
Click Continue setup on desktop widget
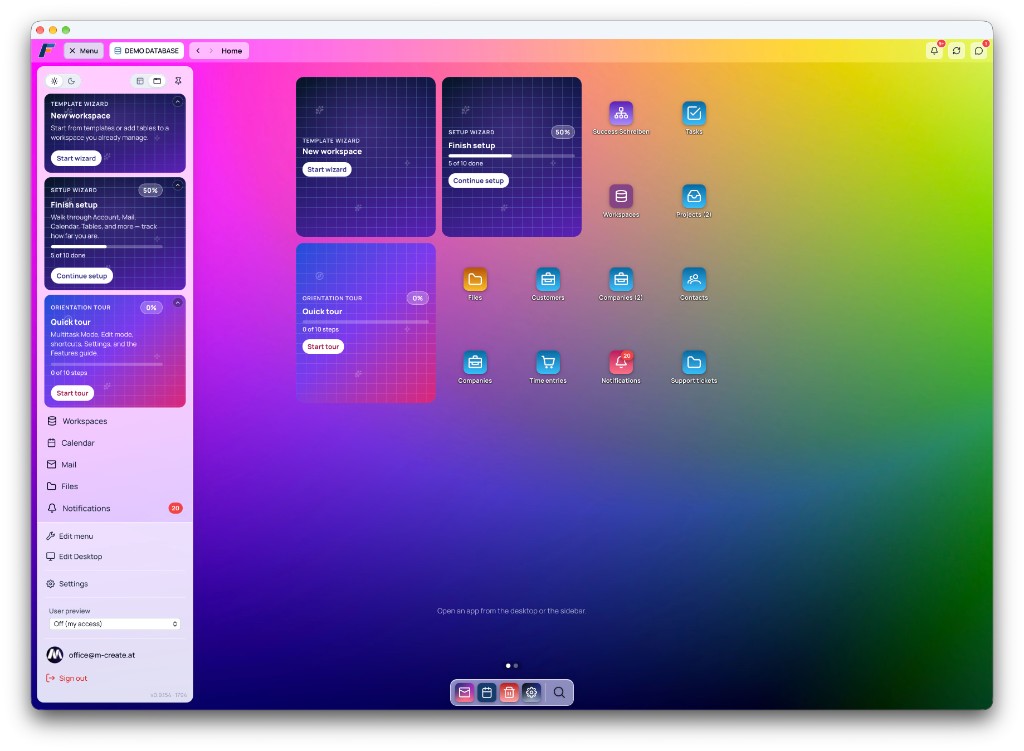tap(478, 180)
